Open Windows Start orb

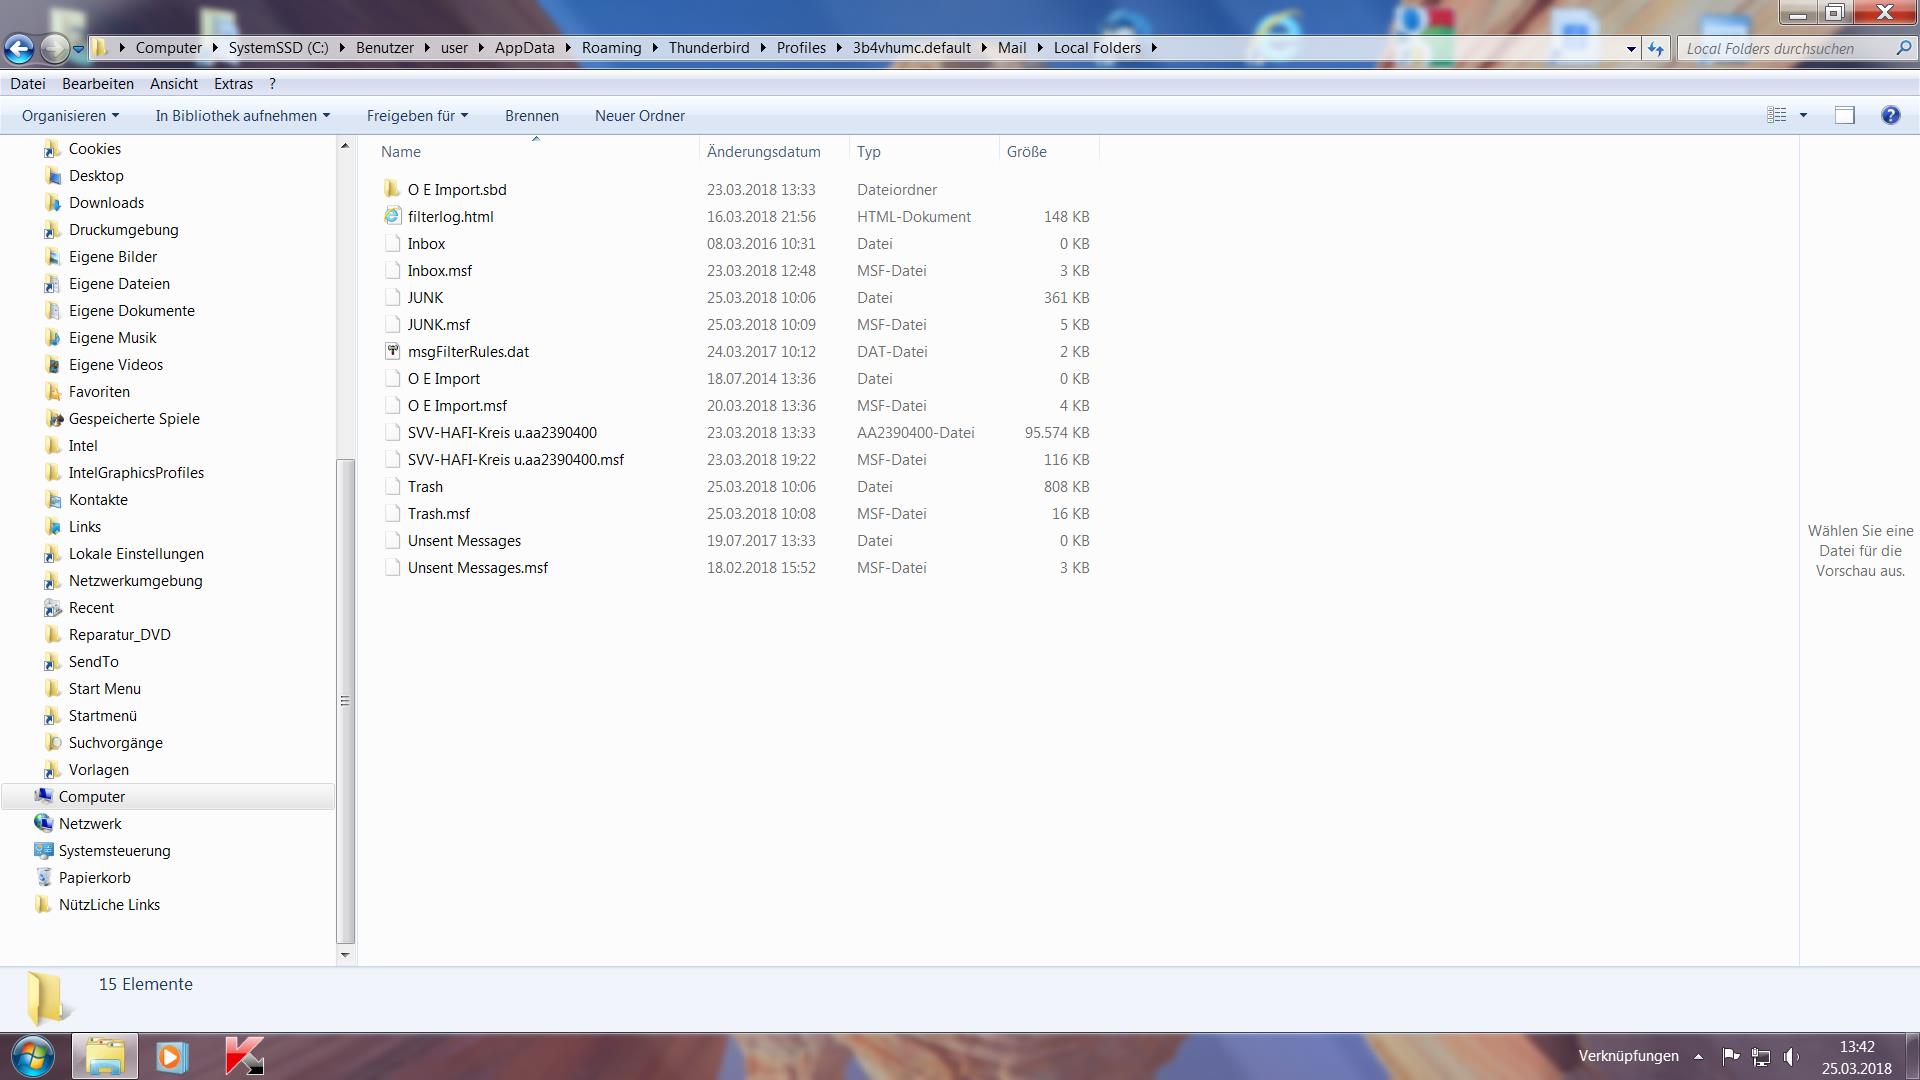click(x=32, y=1056)
